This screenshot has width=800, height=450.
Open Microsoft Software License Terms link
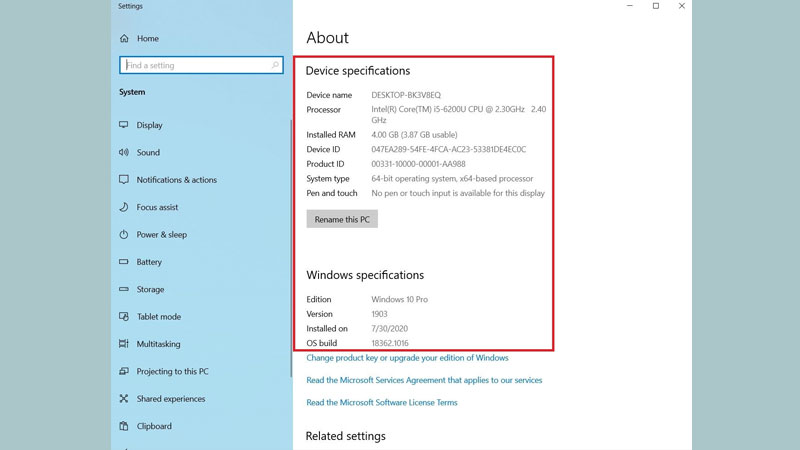381,403
